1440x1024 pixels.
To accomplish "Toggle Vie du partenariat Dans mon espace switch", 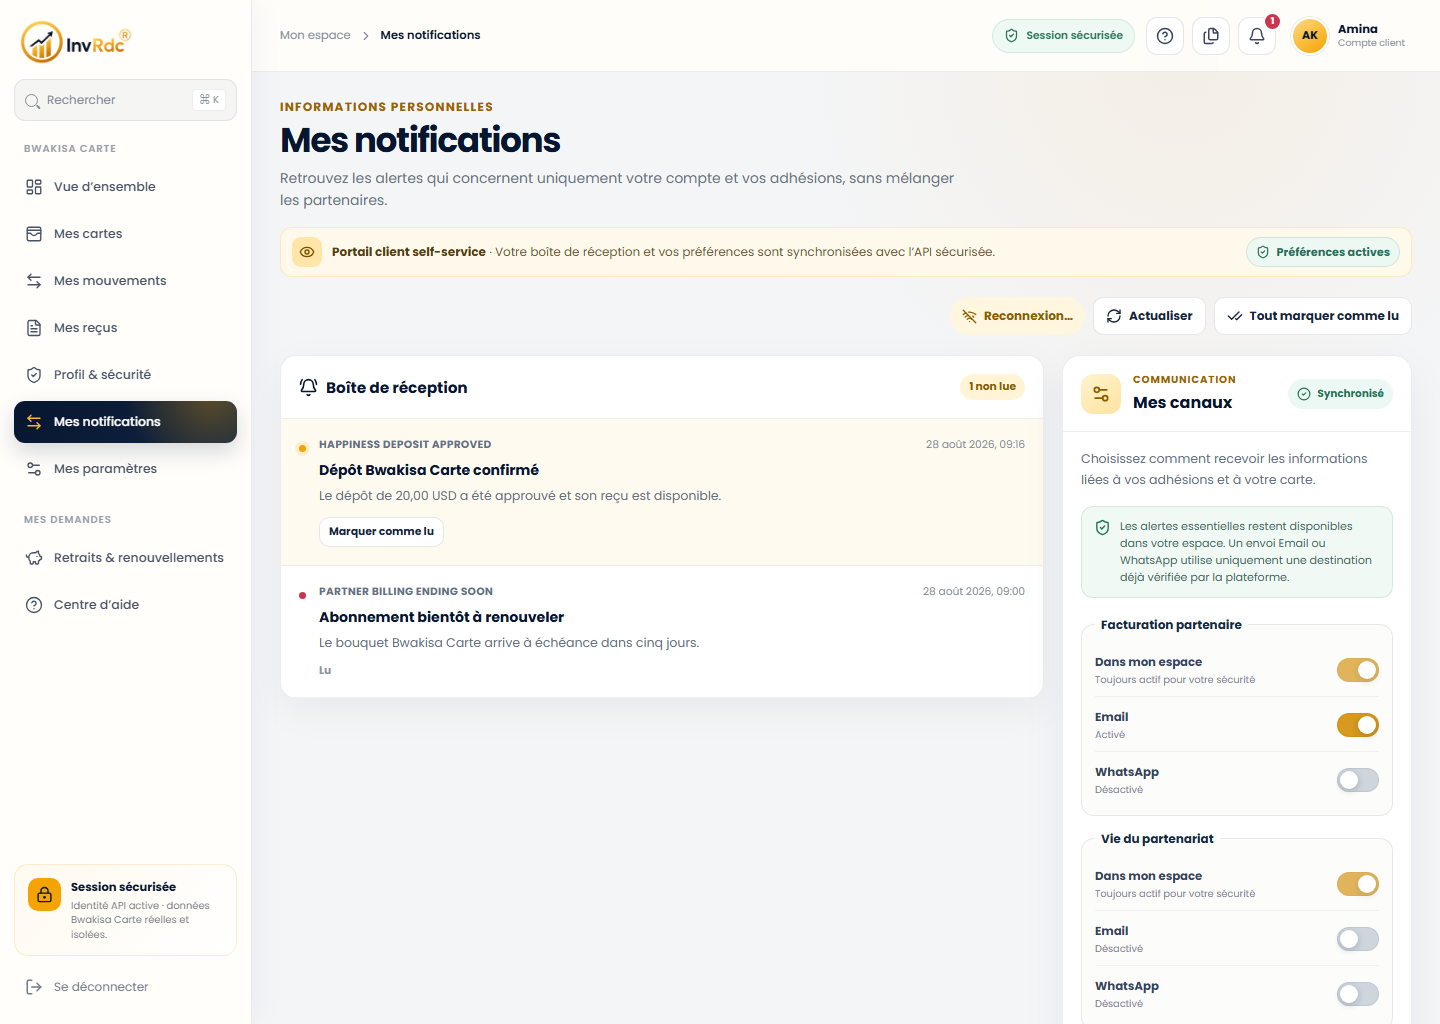I will 1358,884.
